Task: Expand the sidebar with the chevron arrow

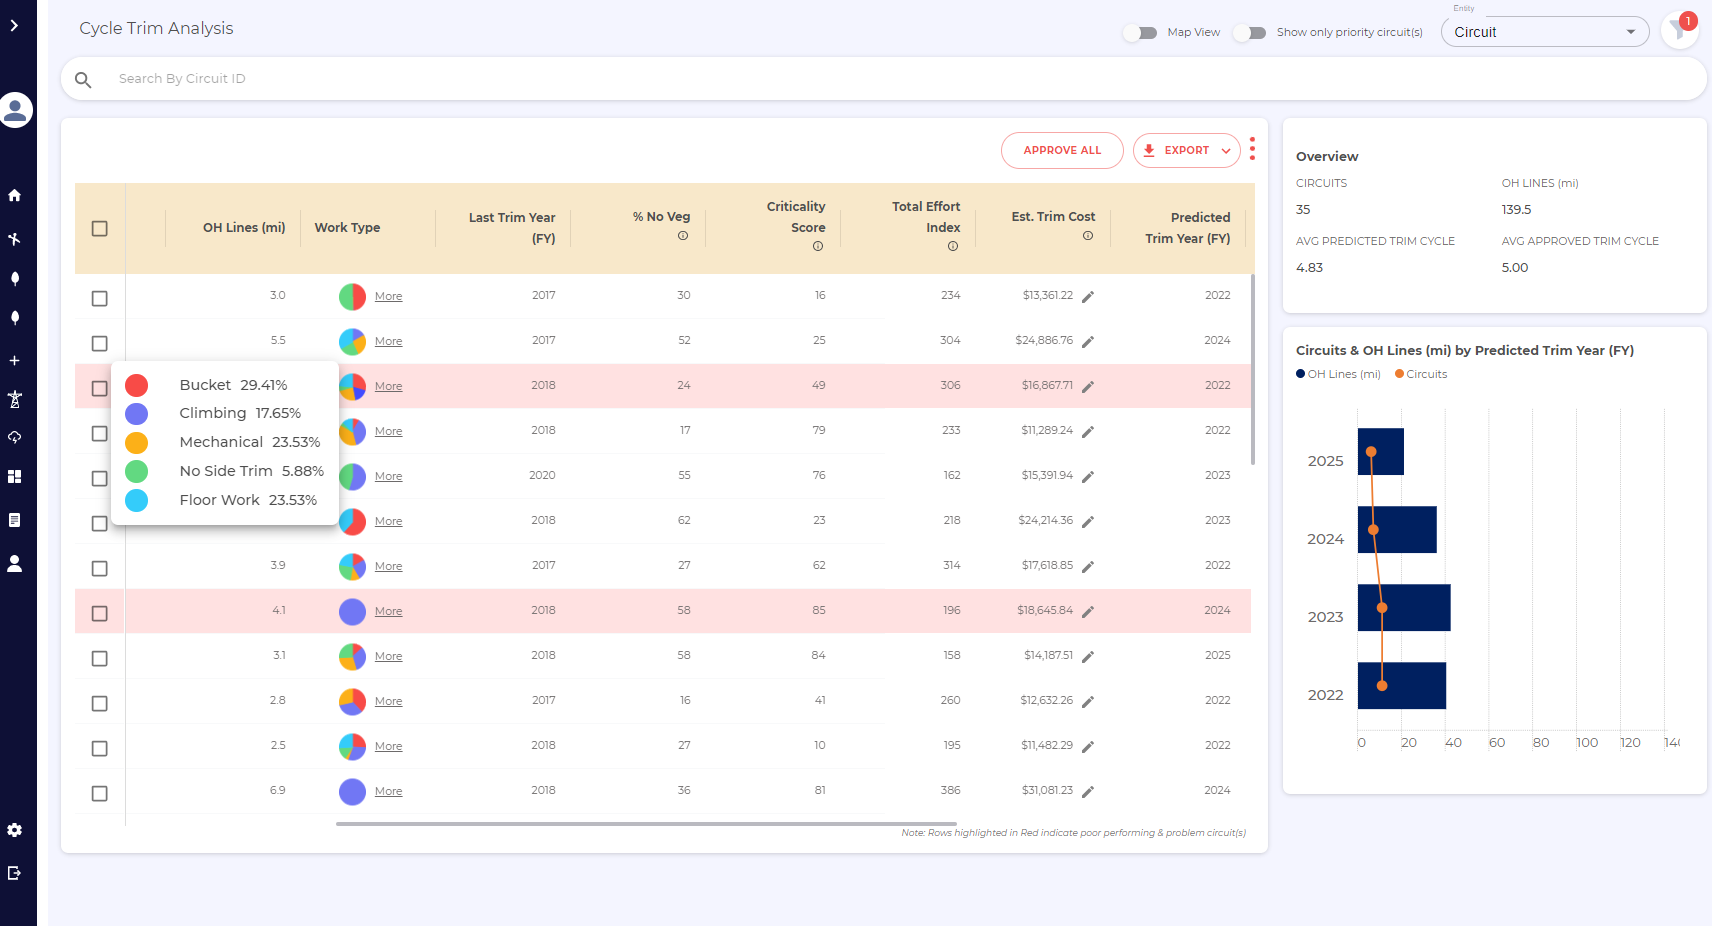Action: pos(15,26)
